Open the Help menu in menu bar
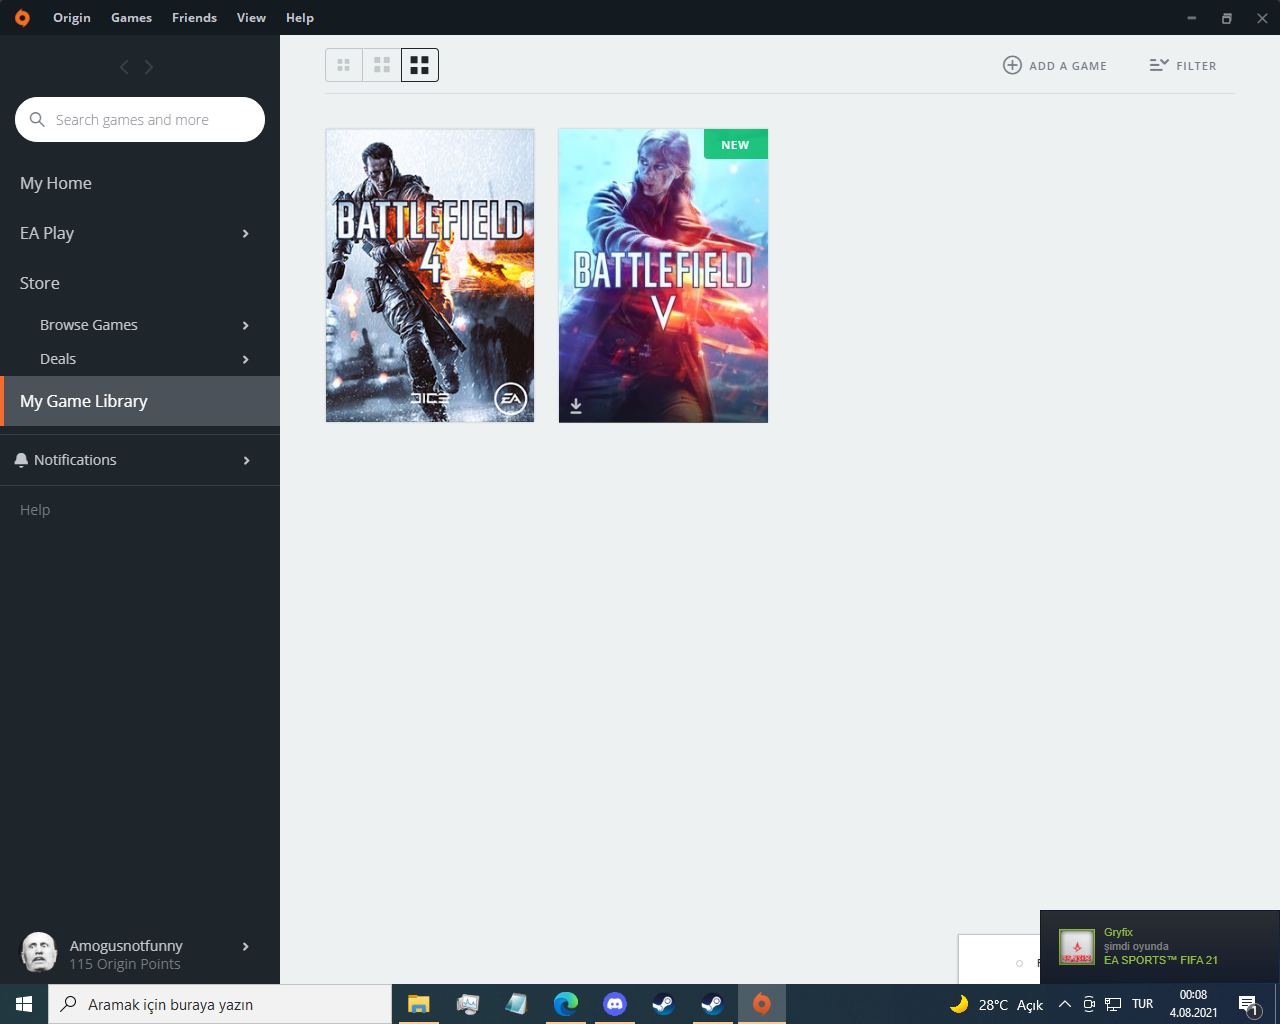The width and height of the screenshot is (1280, 1024). pos(300,18)
